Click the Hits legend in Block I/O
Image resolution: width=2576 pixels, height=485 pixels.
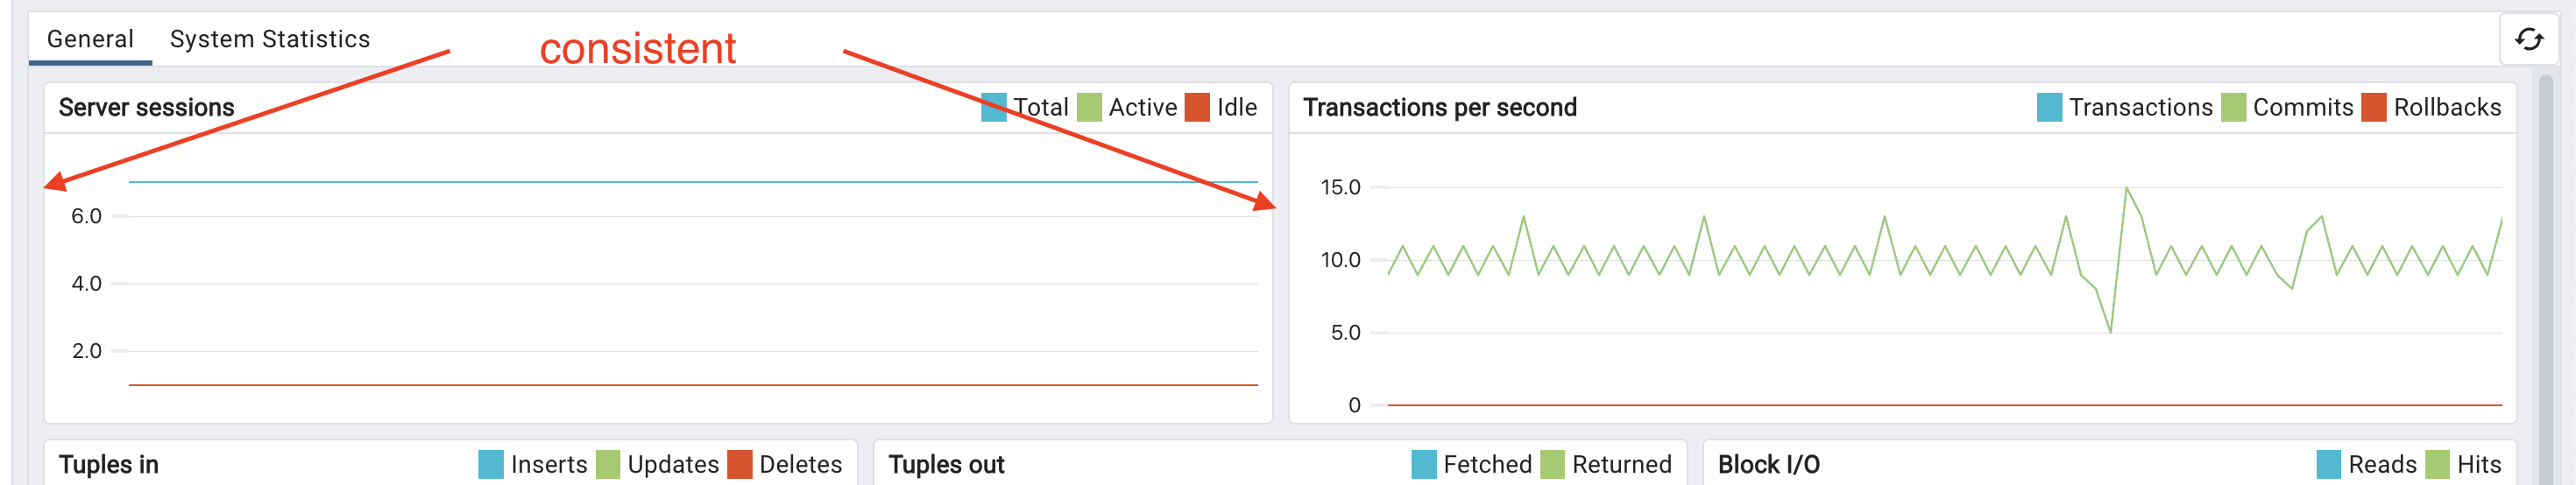(2463, 464)
